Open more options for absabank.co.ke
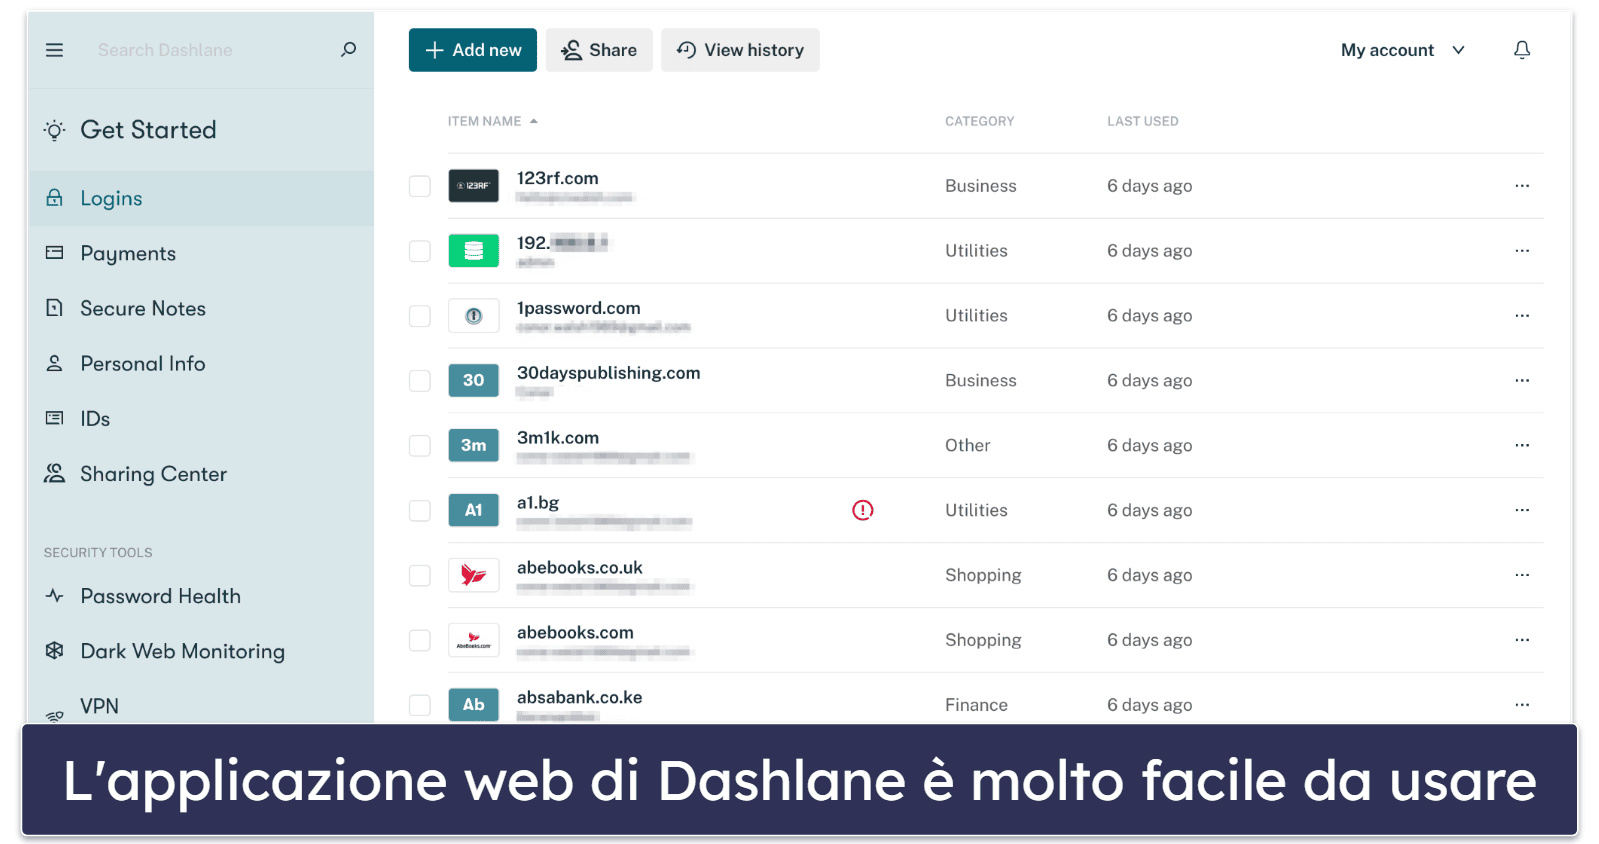This screenshot has width=1599, height=844. (1521, 705)
